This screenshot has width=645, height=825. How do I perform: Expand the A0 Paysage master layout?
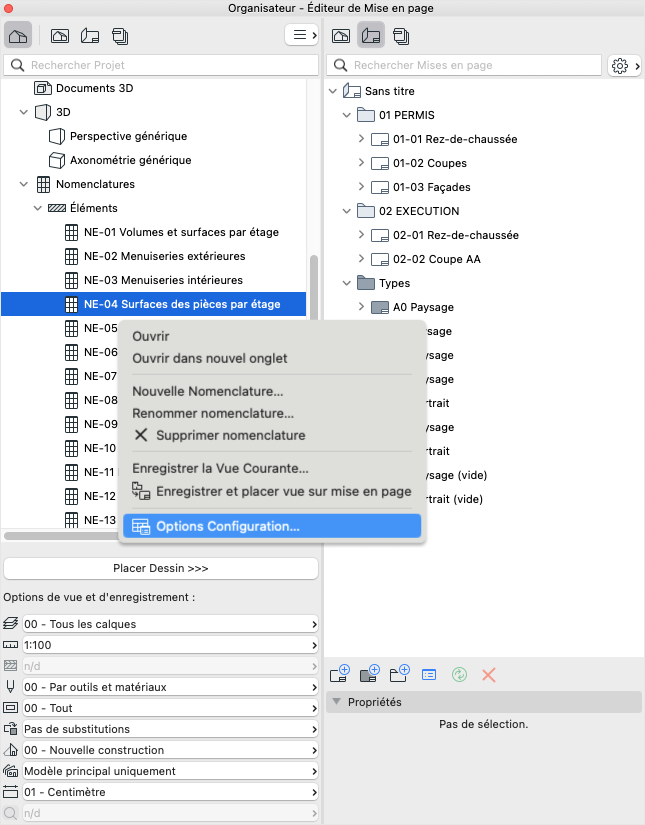point(361,306)
